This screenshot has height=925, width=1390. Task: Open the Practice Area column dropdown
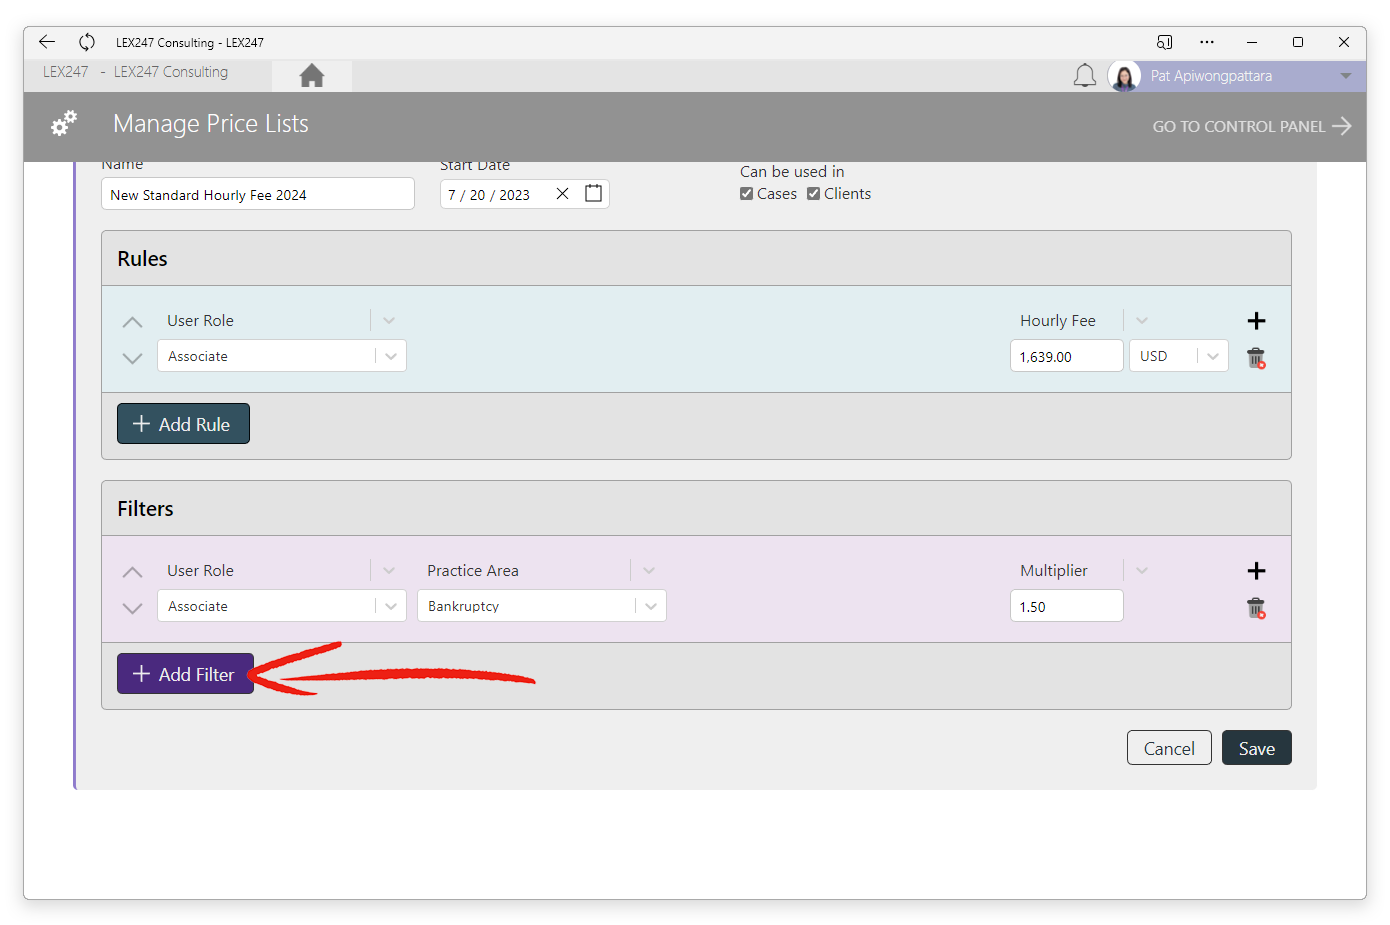click(649, 570)
